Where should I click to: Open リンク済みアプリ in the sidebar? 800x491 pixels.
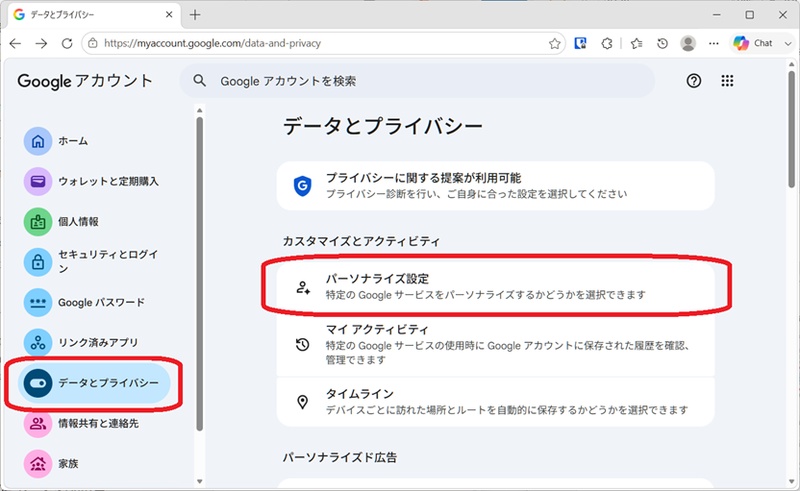point(94,342)
